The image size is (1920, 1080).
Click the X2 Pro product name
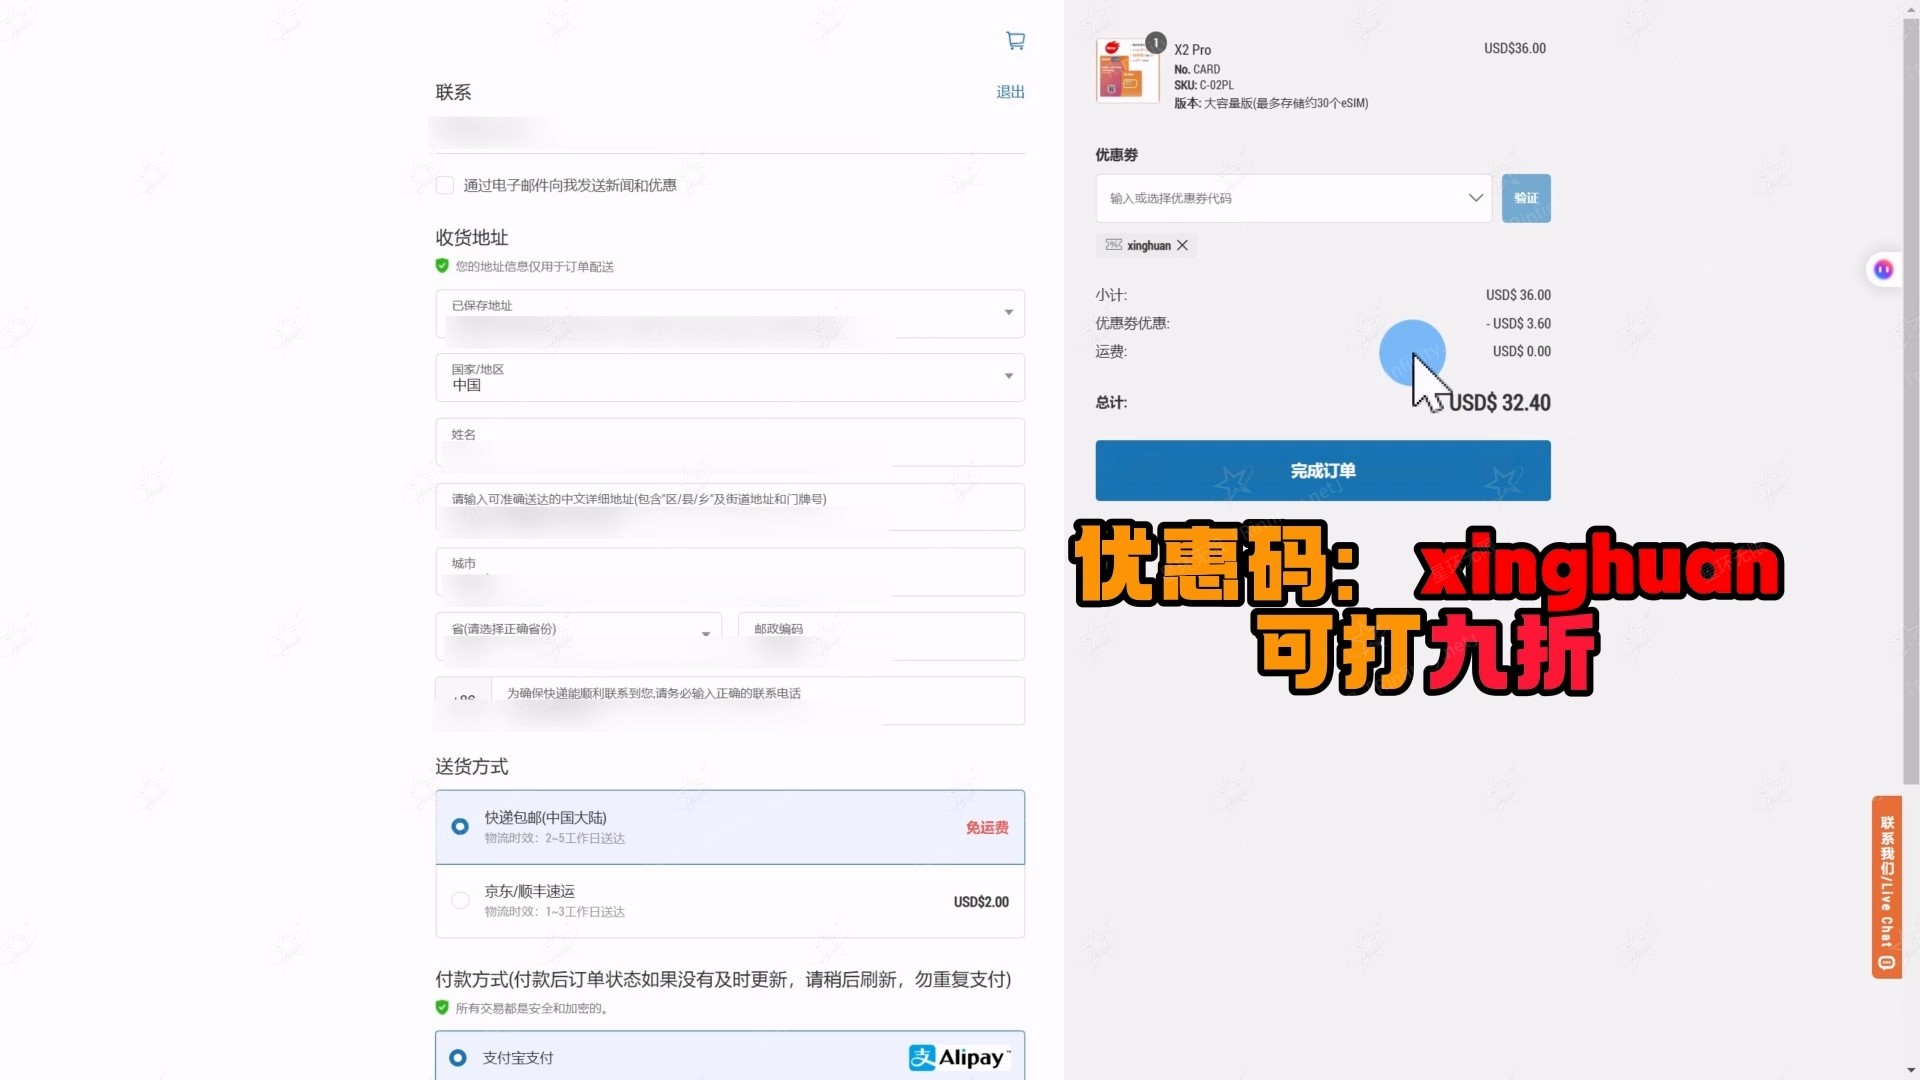click(1192, 50)
